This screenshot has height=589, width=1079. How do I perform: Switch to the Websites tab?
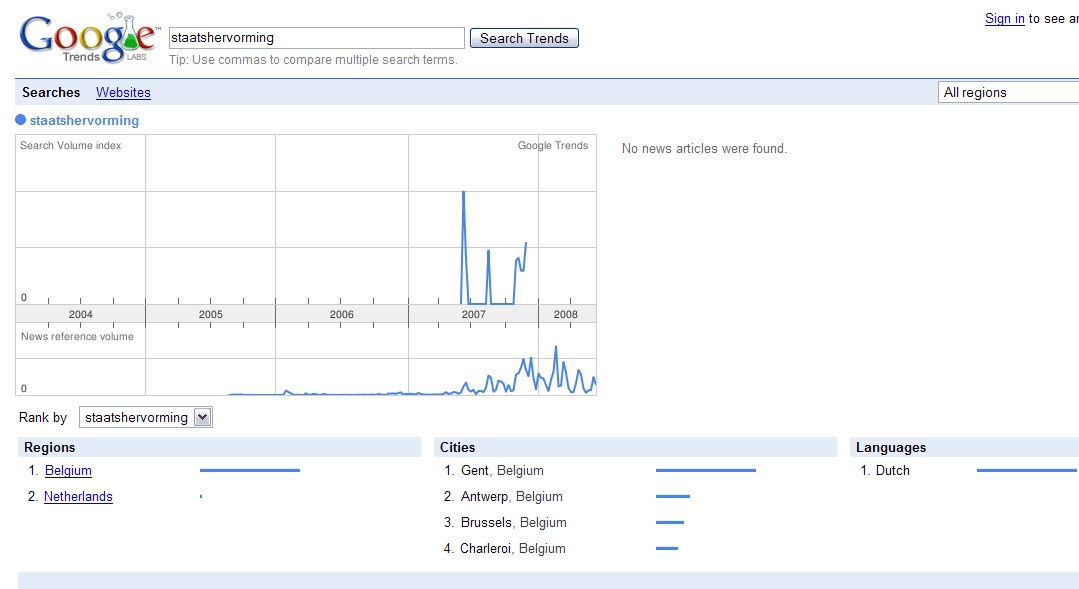123,92
